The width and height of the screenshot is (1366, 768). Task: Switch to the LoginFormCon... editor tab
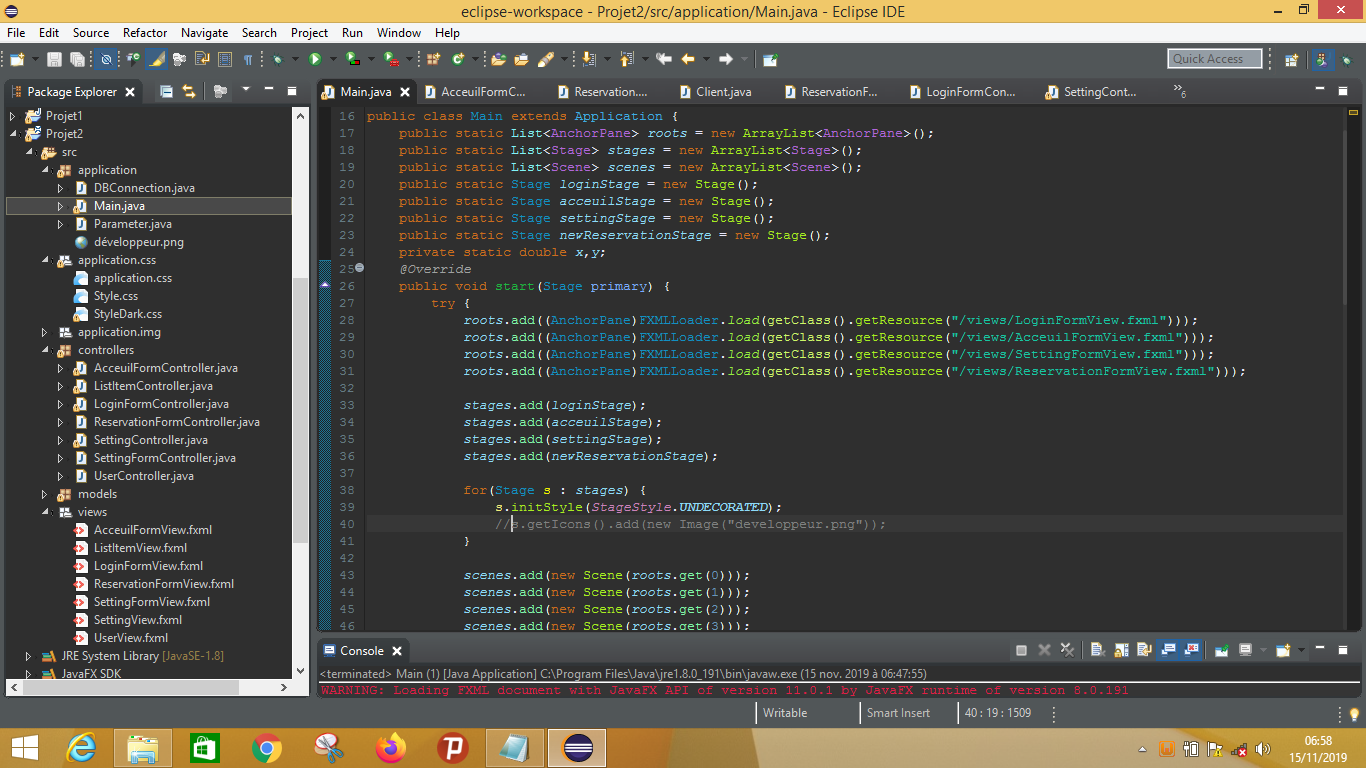tap(961, 91)
